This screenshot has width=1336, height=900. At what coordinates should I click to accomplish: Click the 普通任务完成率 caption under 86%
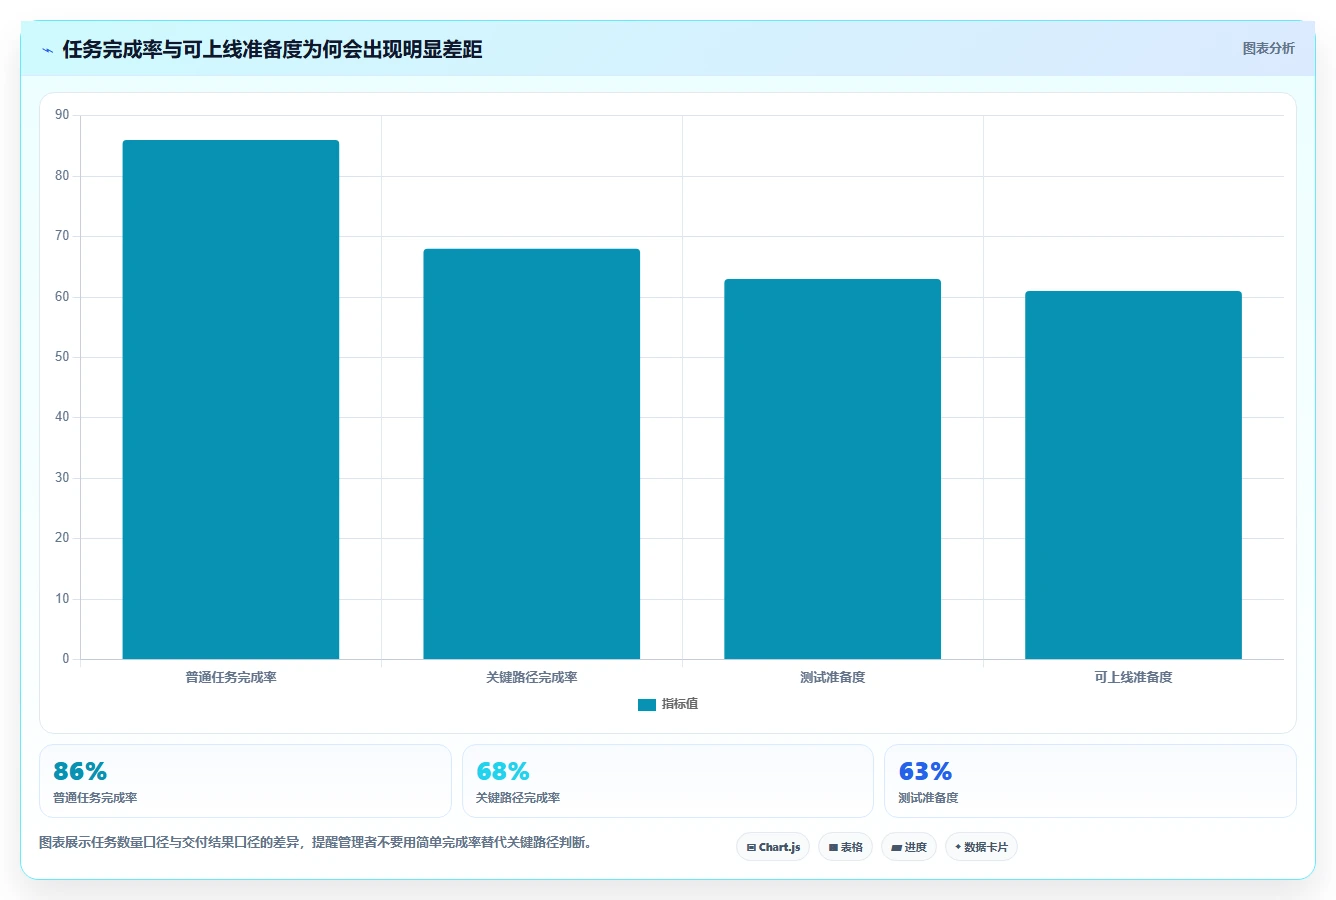95,798
